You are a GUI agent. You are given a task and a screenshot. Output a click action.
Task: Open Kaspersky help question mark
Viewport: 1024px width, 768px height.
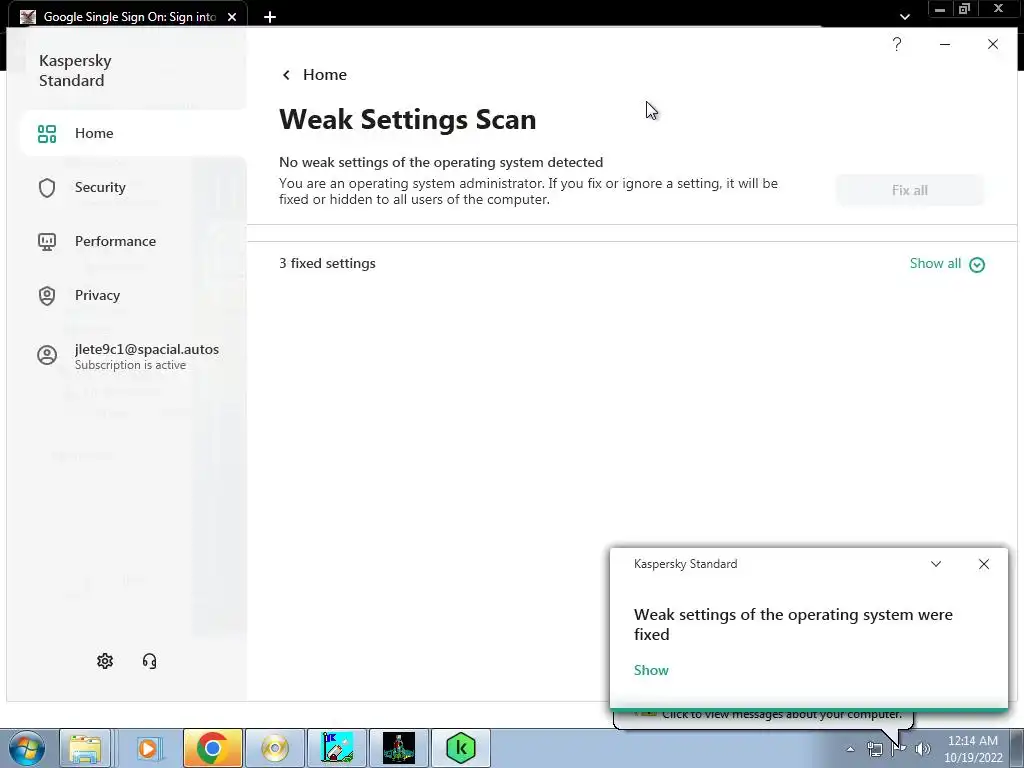pos(897,44)
